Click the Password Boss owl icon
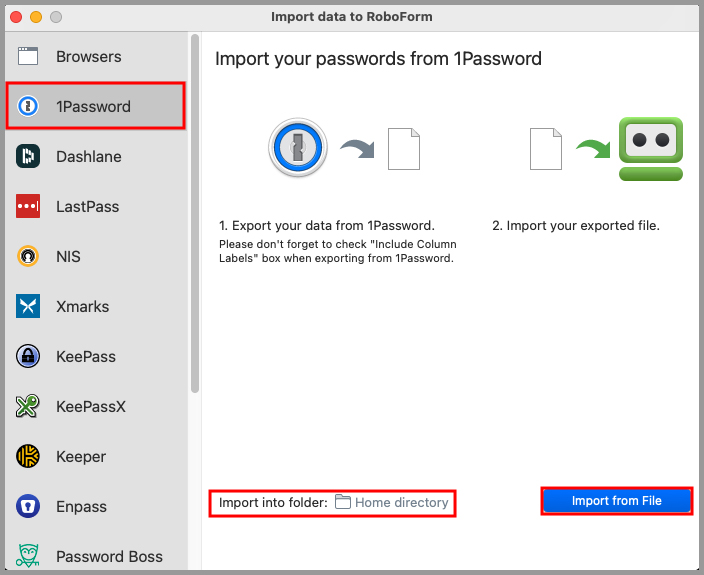Viewport: 704px width, 575px height. (x=28, y=555)
